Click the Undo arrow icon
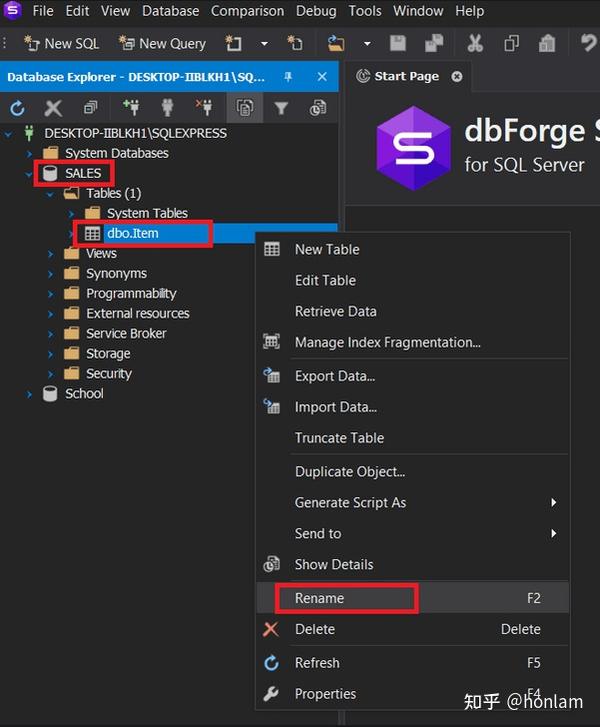Screen dimensions: 600x727 coord(588,44)
